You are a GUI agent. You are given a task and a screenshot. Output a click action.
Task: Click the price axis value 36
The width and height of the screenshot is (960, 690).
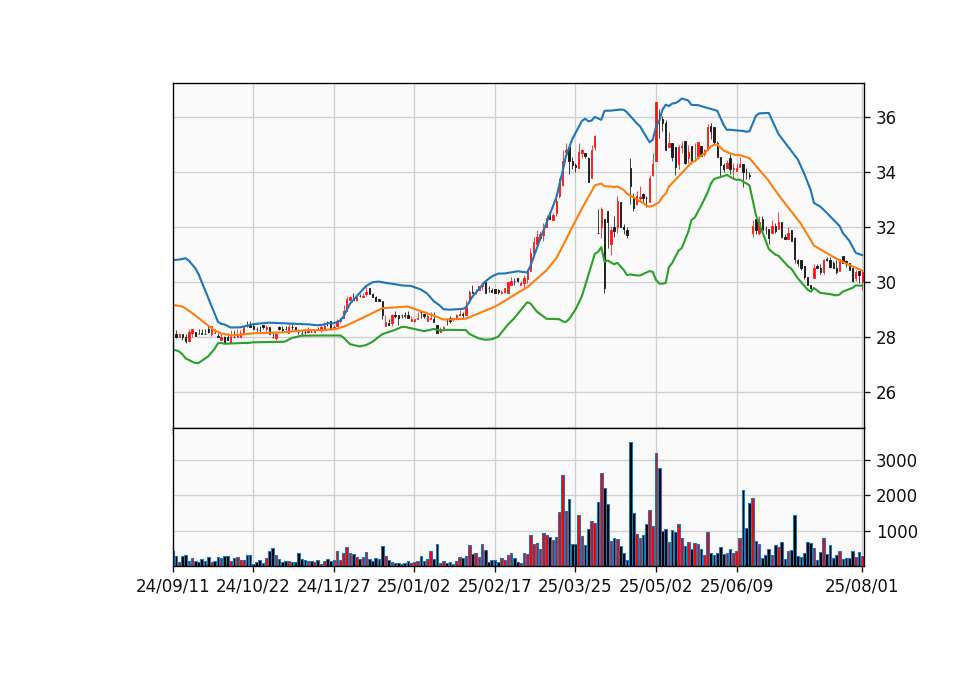pos(885,118)
